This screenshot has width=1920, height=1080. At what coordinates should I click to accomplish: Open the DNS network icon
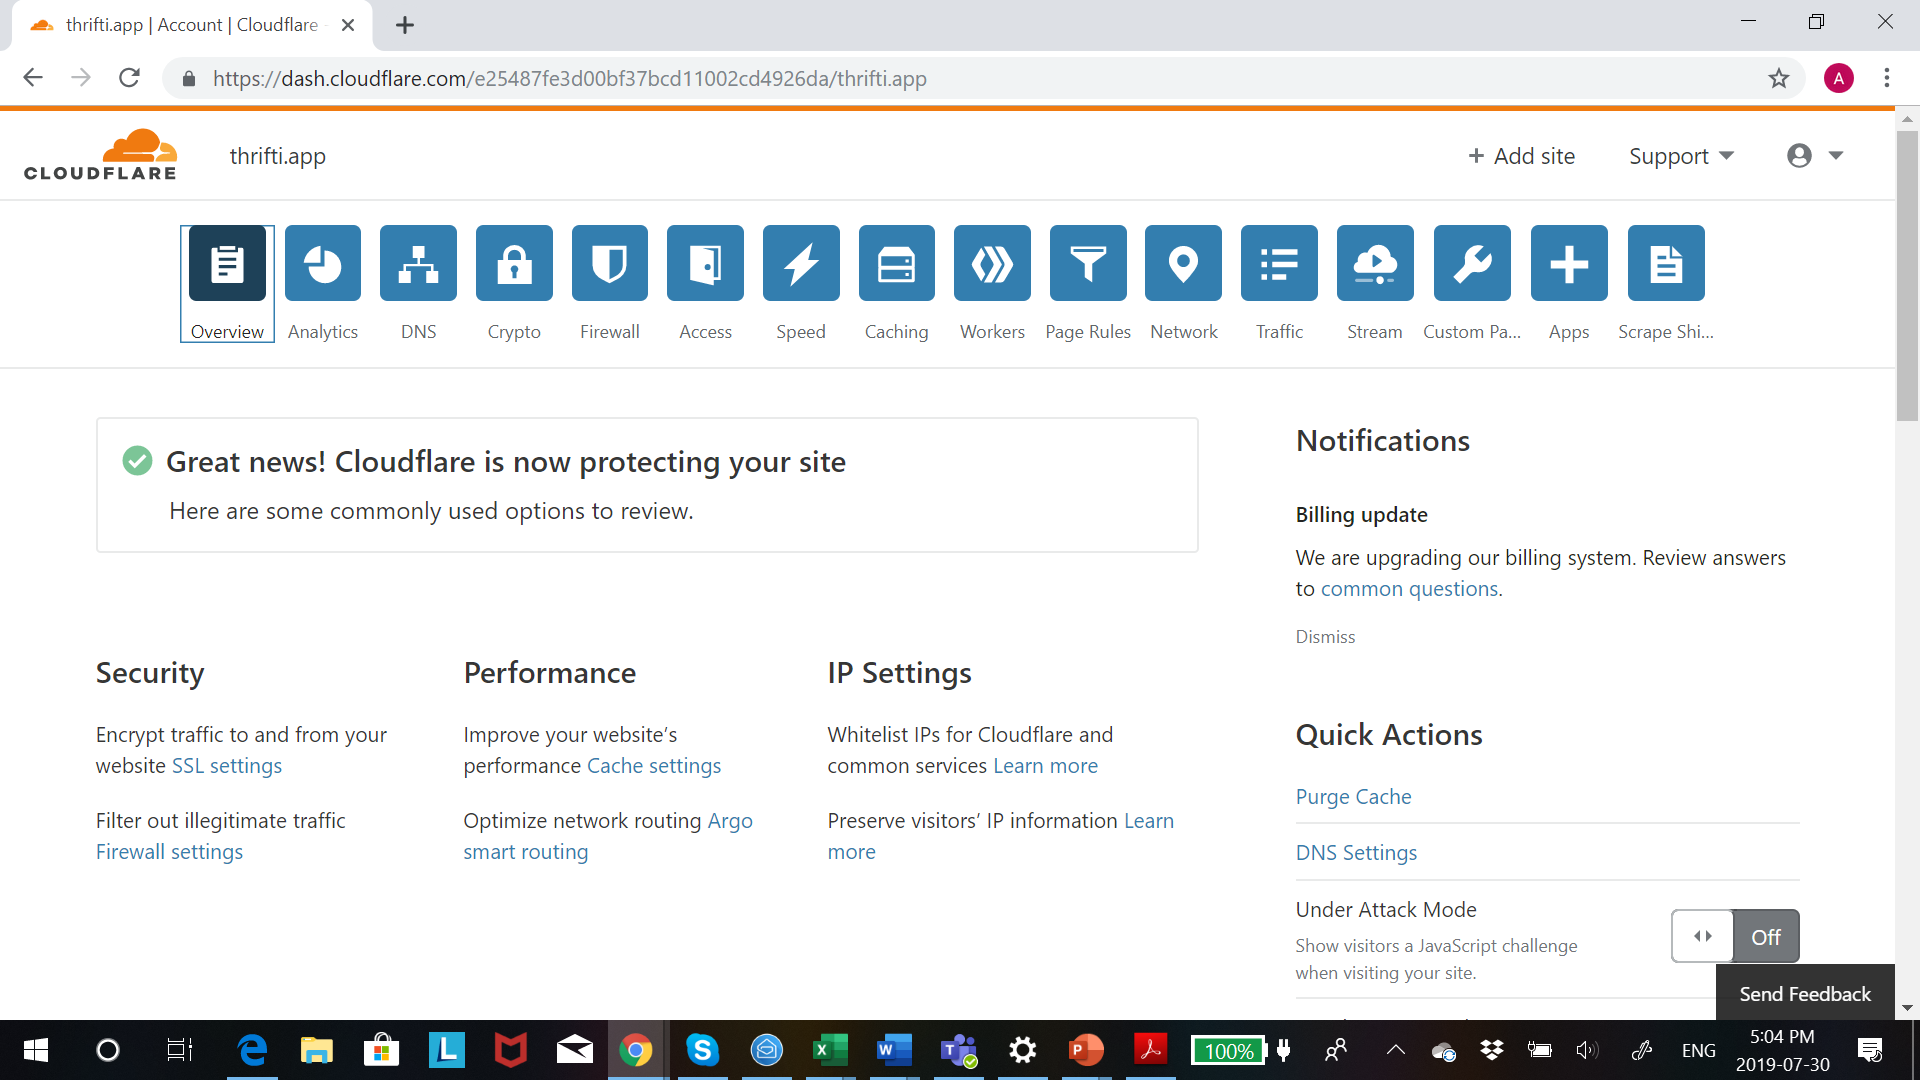418,264
